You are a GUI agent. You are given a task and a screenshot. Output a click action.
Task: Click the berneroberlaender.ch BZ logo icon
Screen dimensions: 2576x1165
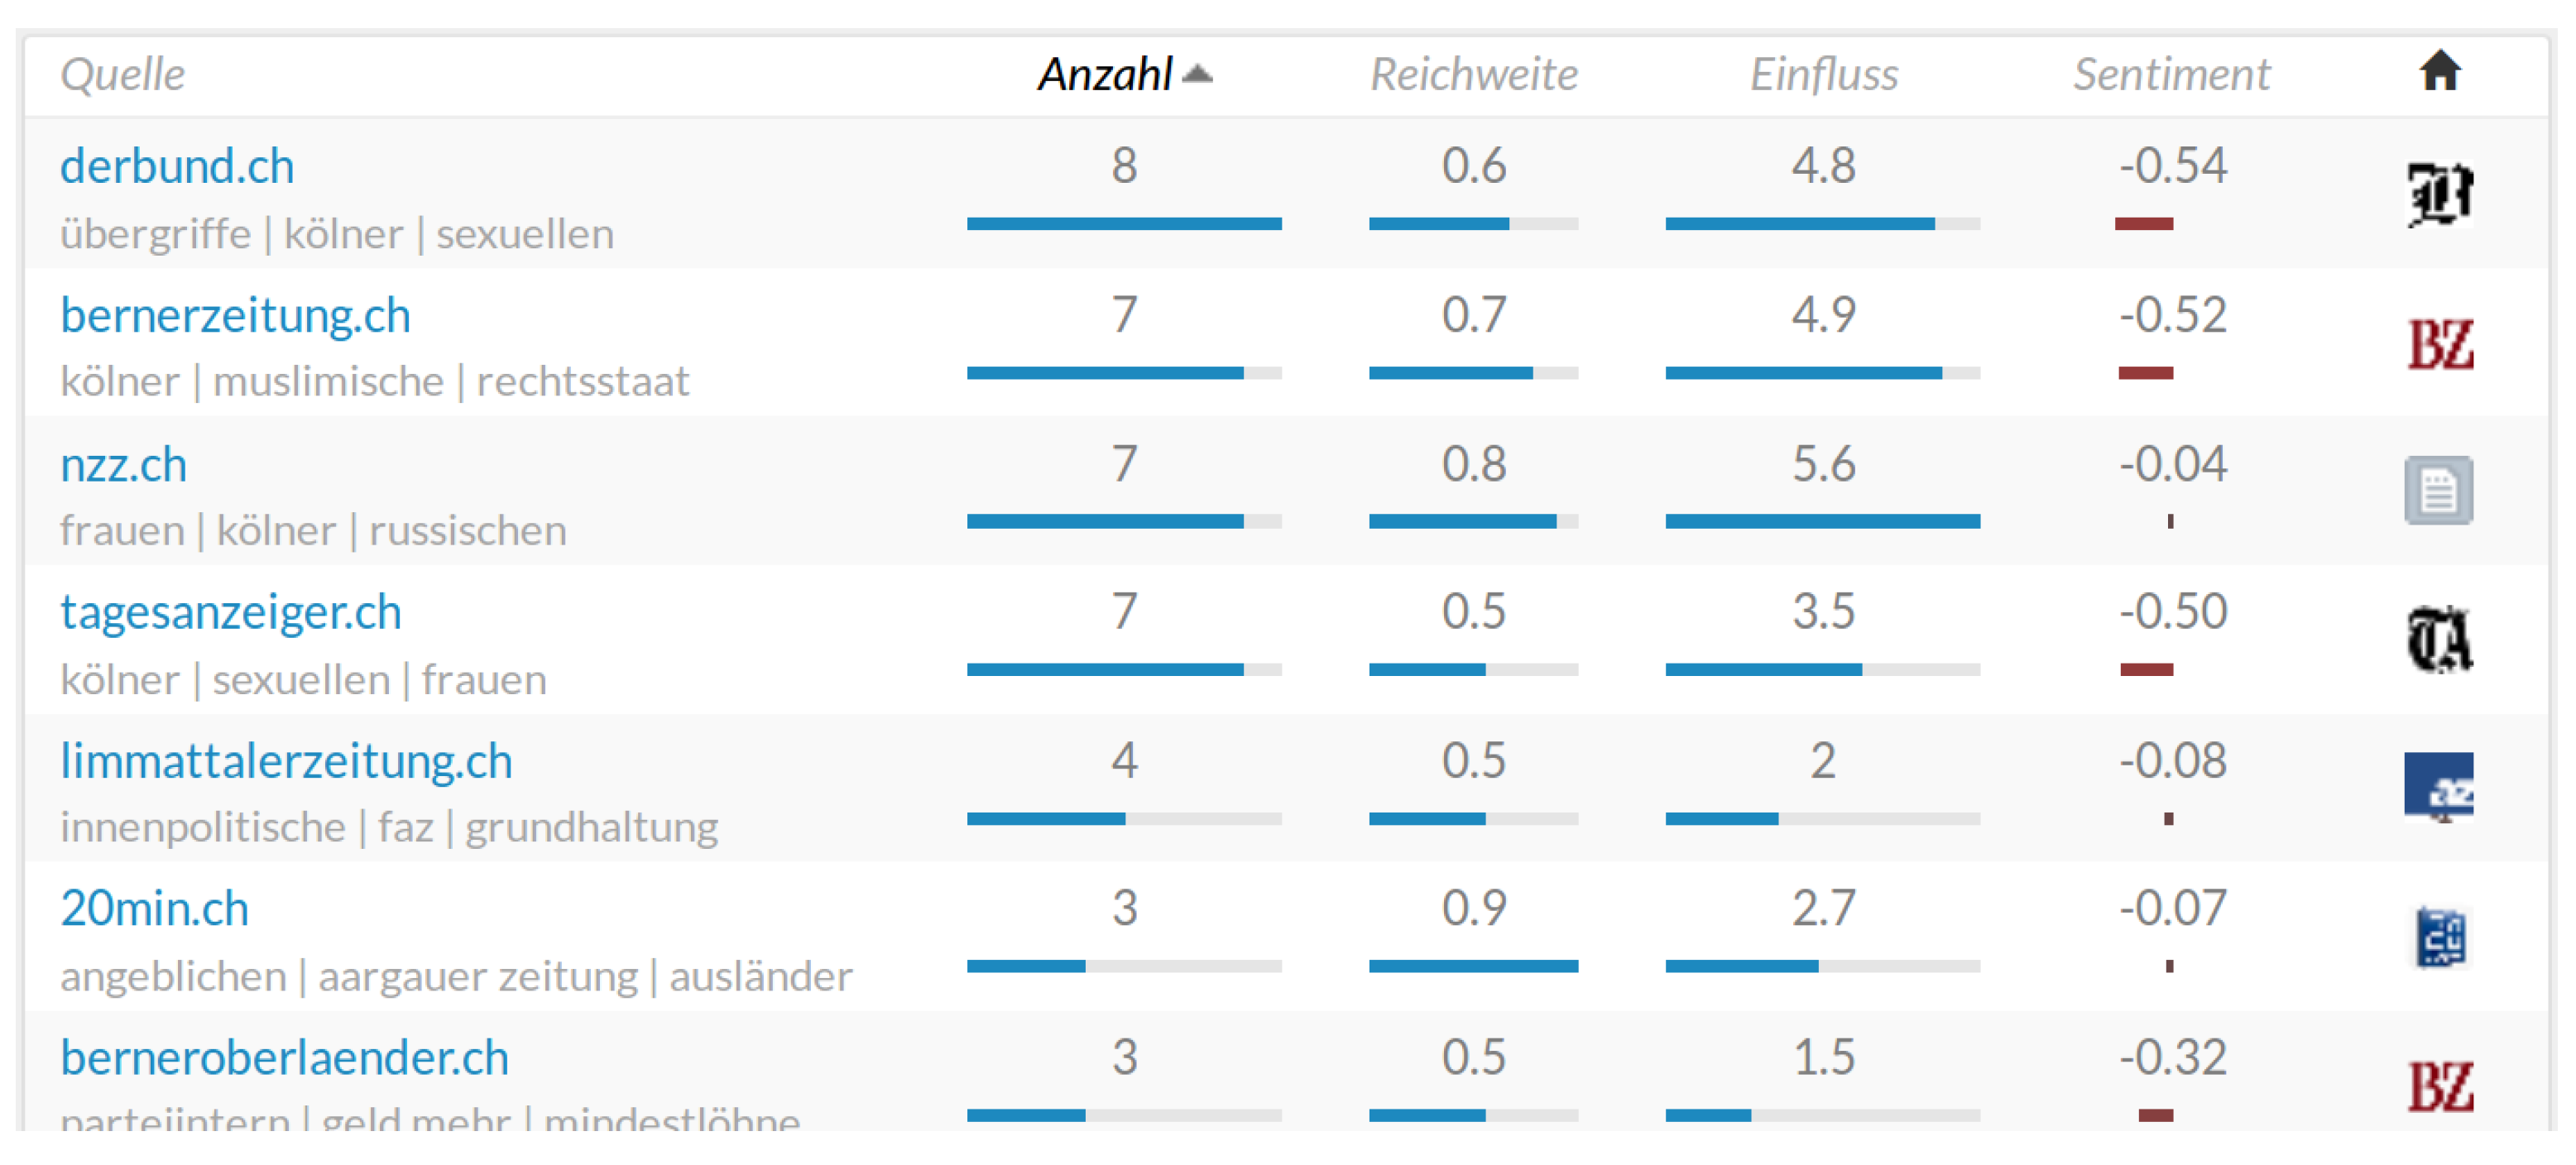click(2439, 1087)
